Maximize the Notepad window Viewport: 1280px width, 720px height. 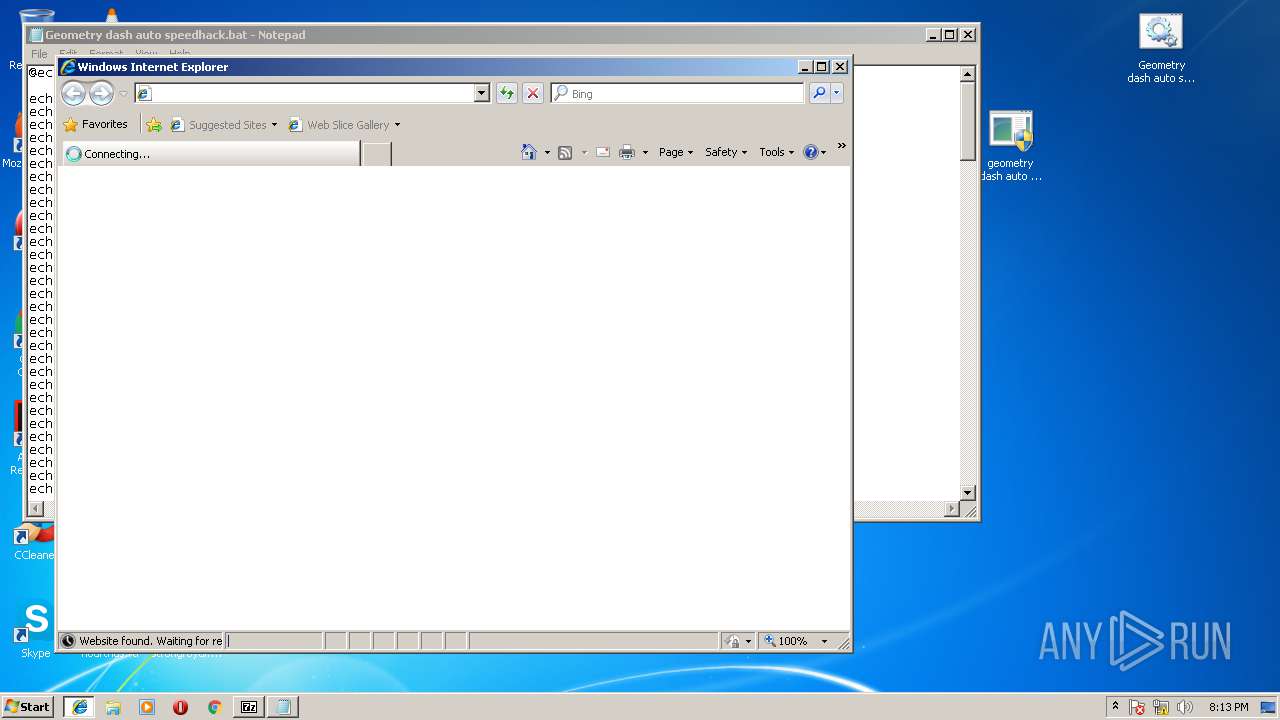point(950,34)
